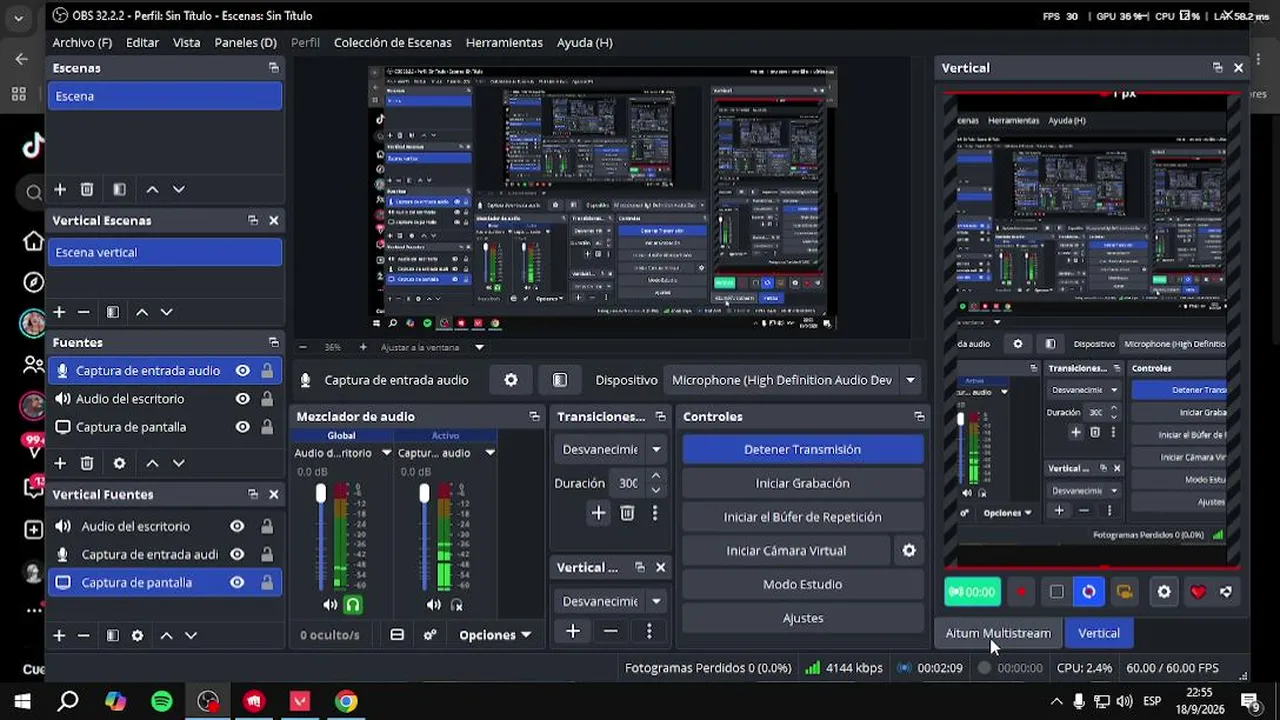Screen dimensions: 1280x720
Task: Switch to the Aitum Multistream tab
Action: click(x=998, y=633)
